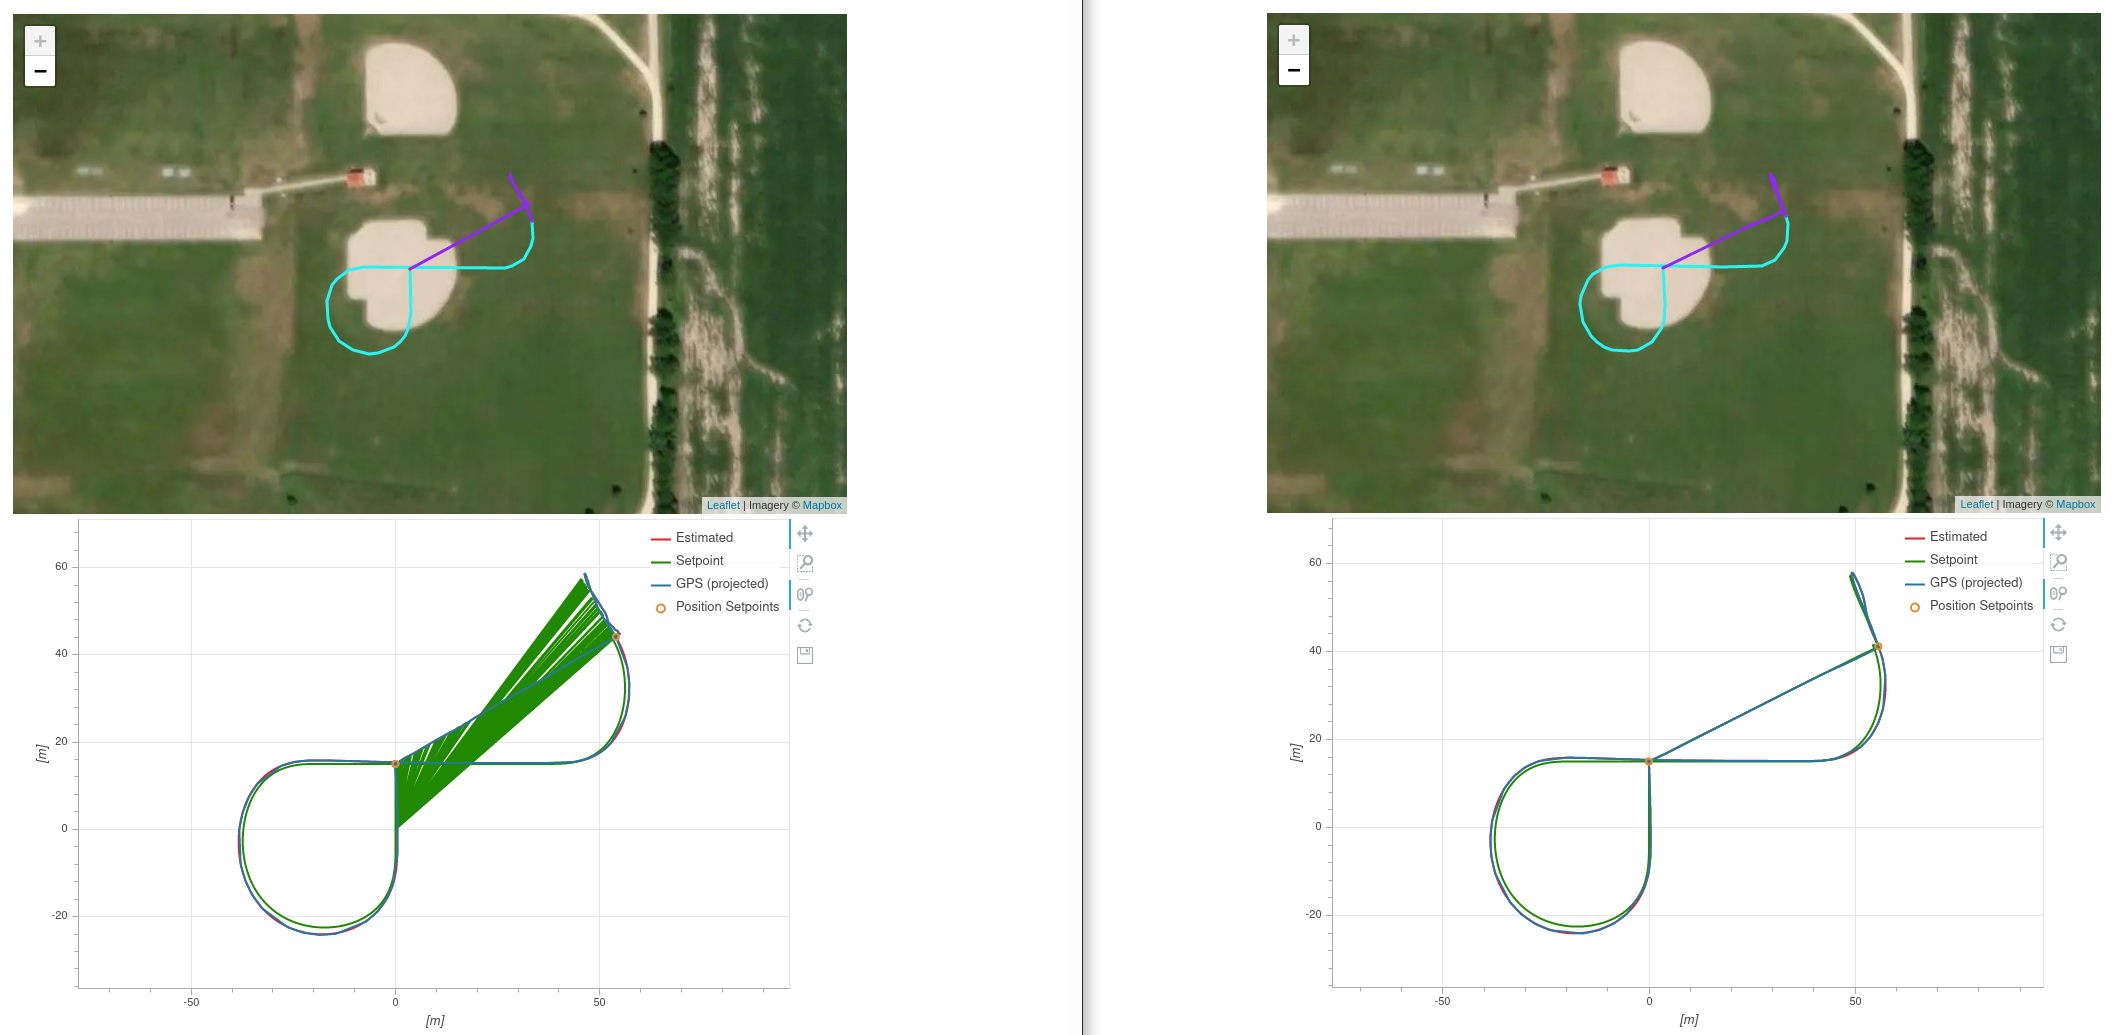Select the pan tool on the right plot toolbar
Viewport: 2116px width, 1035px height.
click(x=2059, y=533)
